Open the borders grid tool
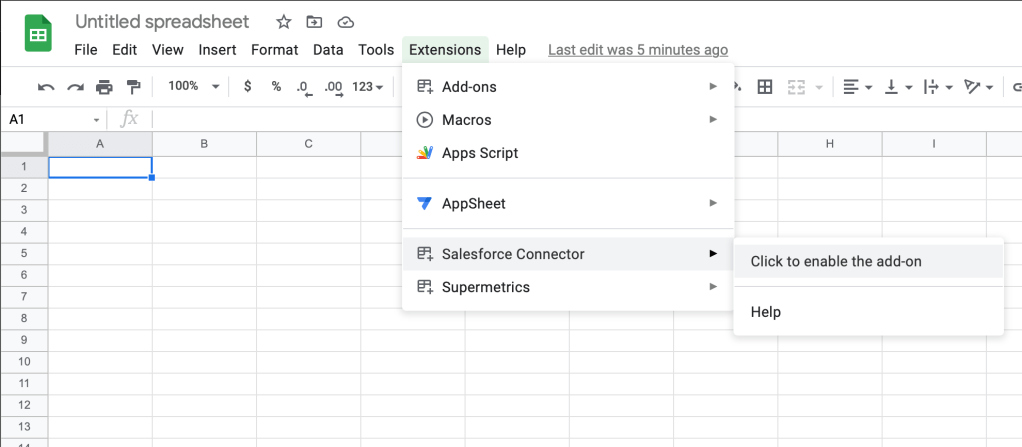The width and height of the screenshot is (1022, 447). (x=765, y=87)
